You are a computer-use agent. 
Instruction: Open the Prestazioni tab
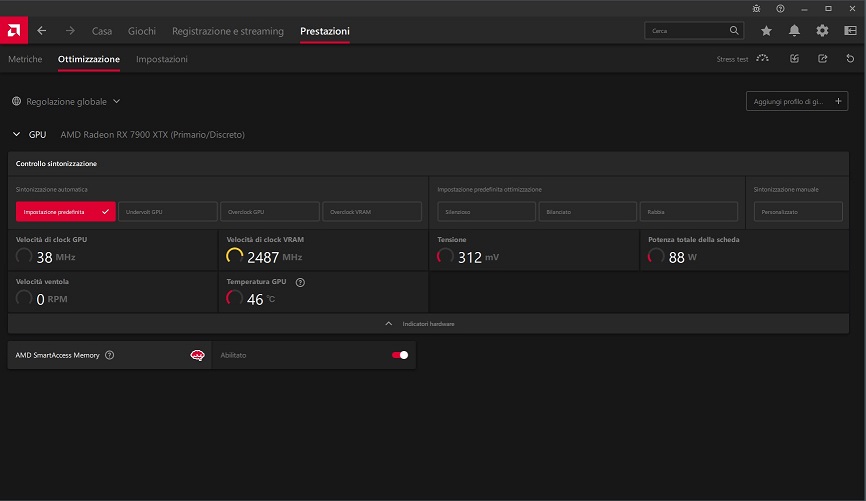click(x=325, y=31)
